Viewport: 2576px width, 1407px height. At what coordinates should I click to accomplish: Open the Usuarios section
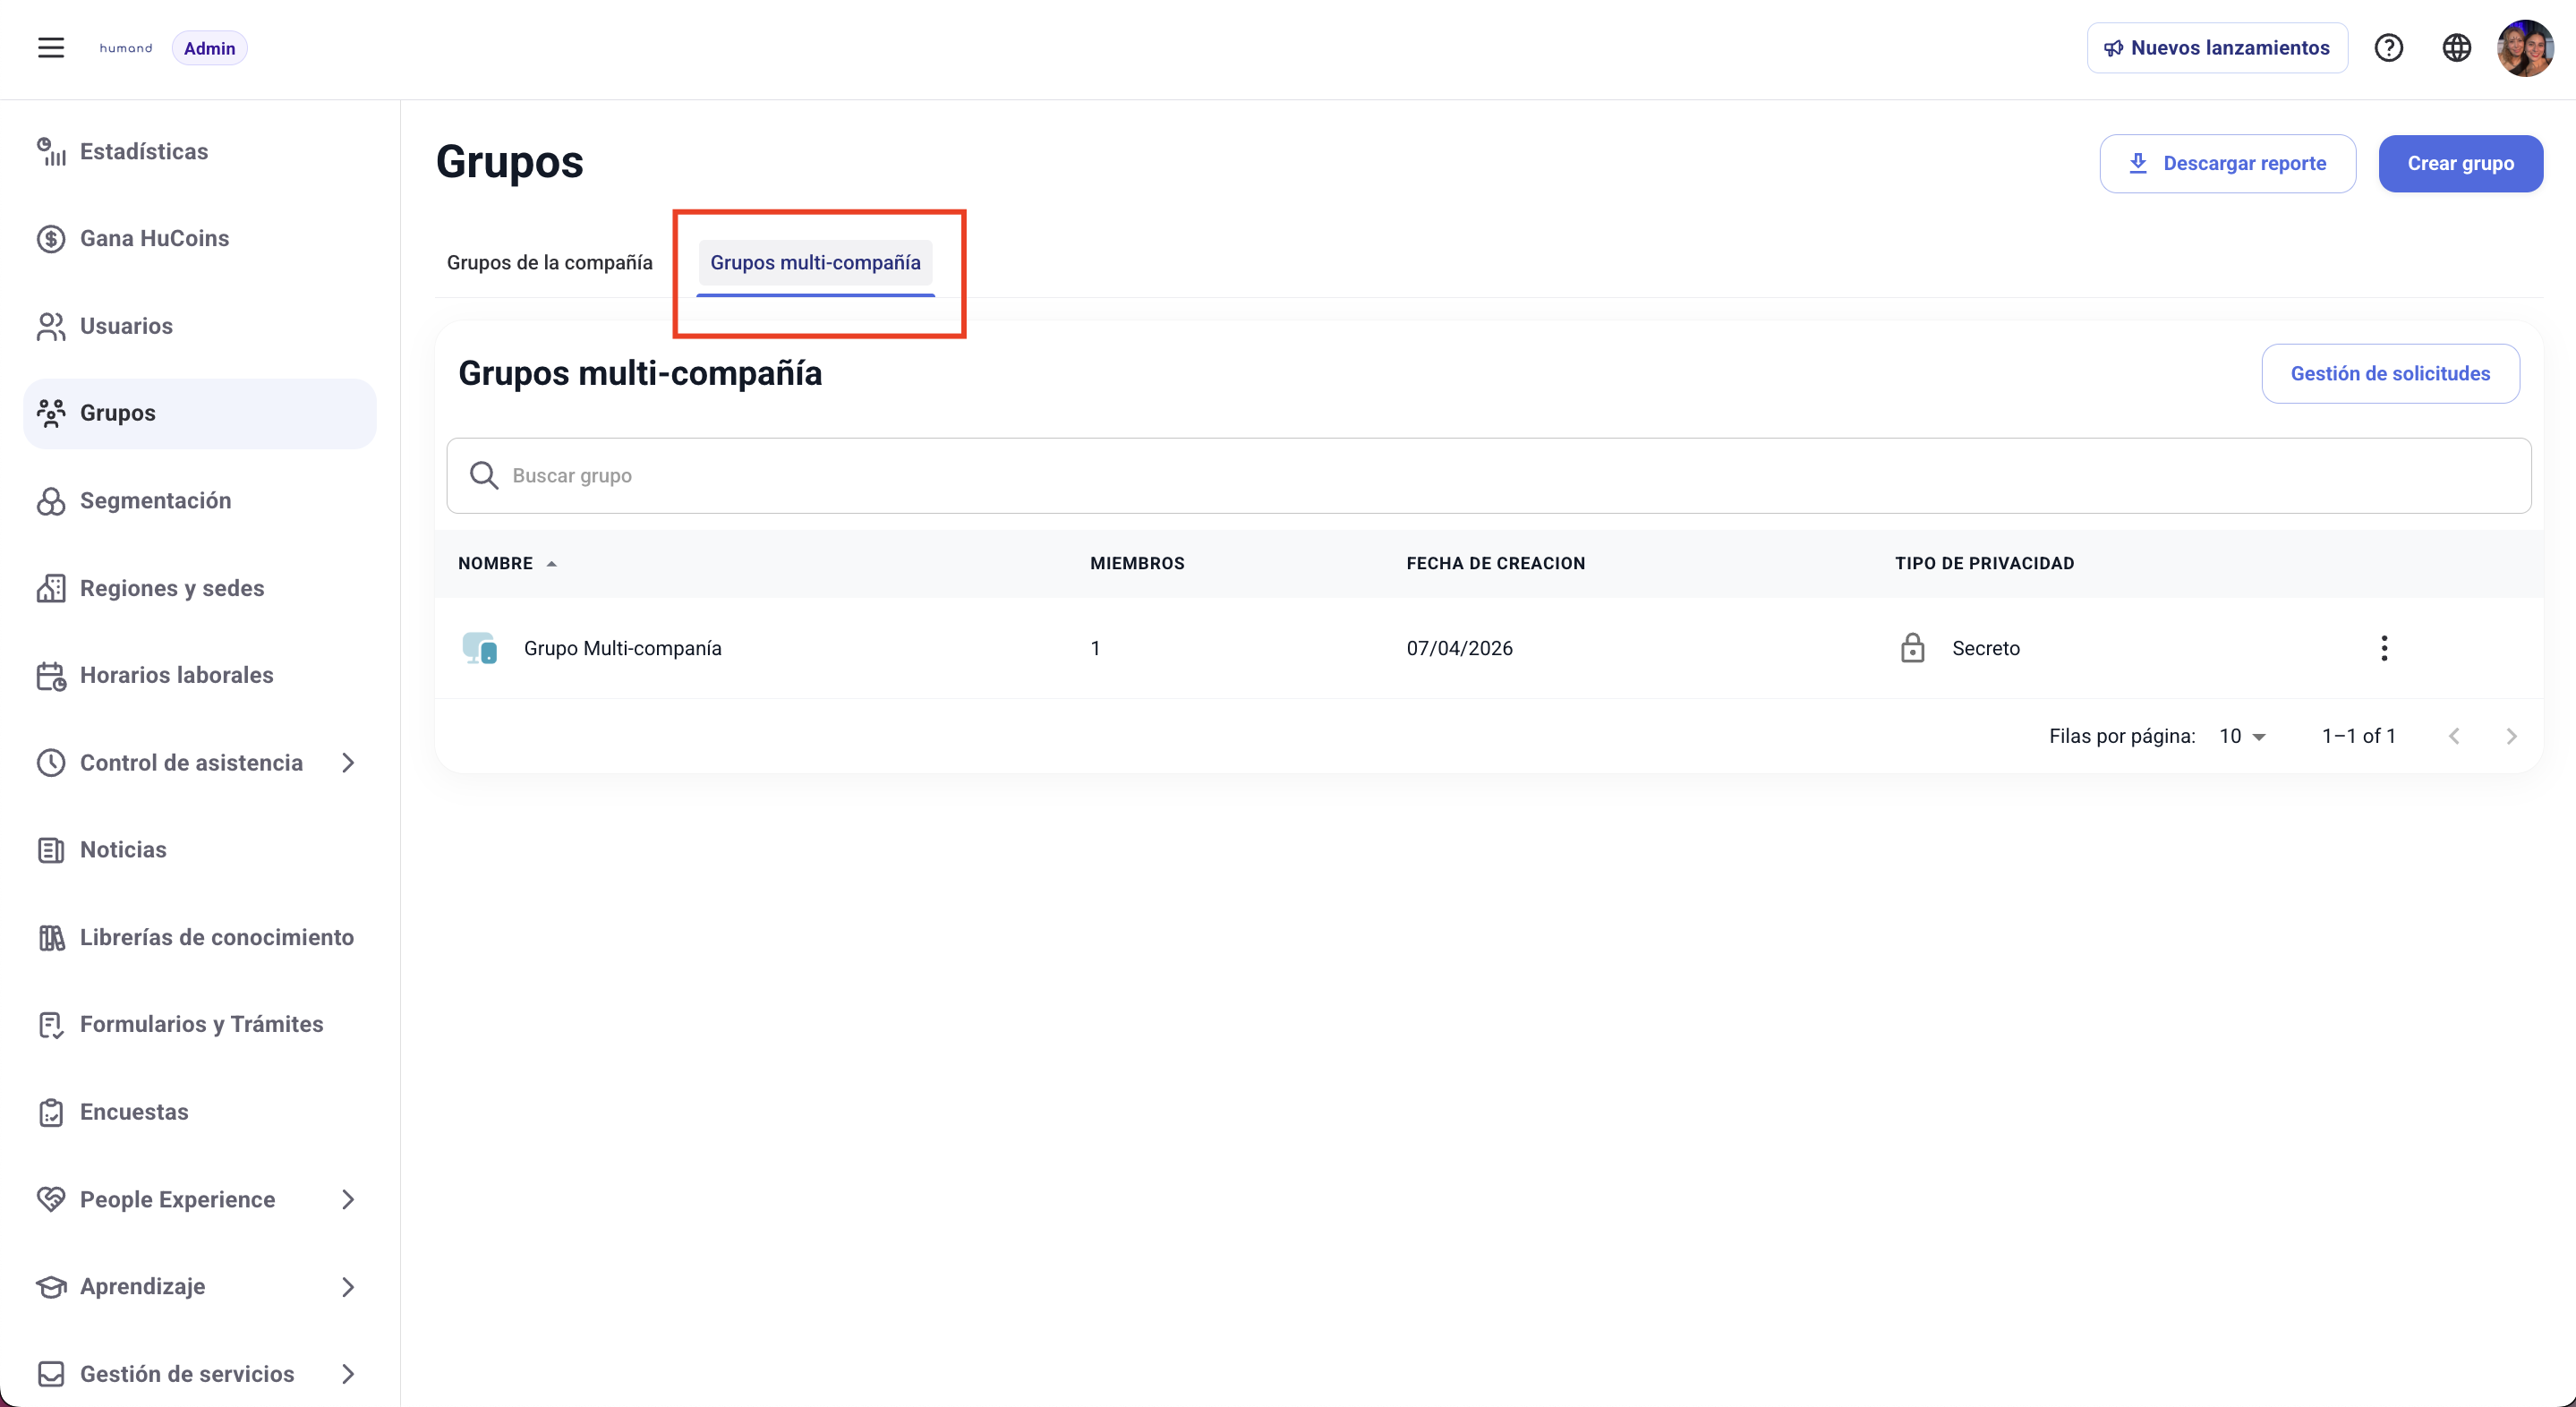pos(126,325)
